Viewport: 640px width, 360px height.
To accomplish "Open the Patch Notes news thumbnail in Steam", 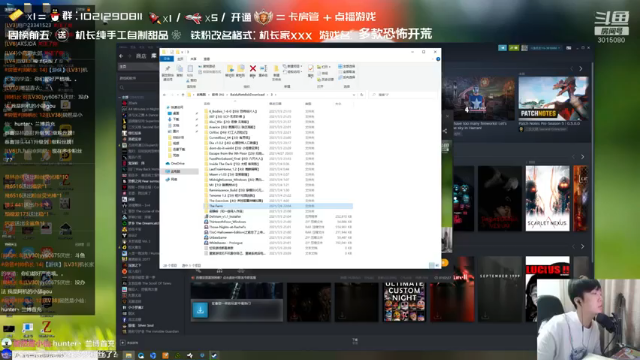I will (553, 98).
